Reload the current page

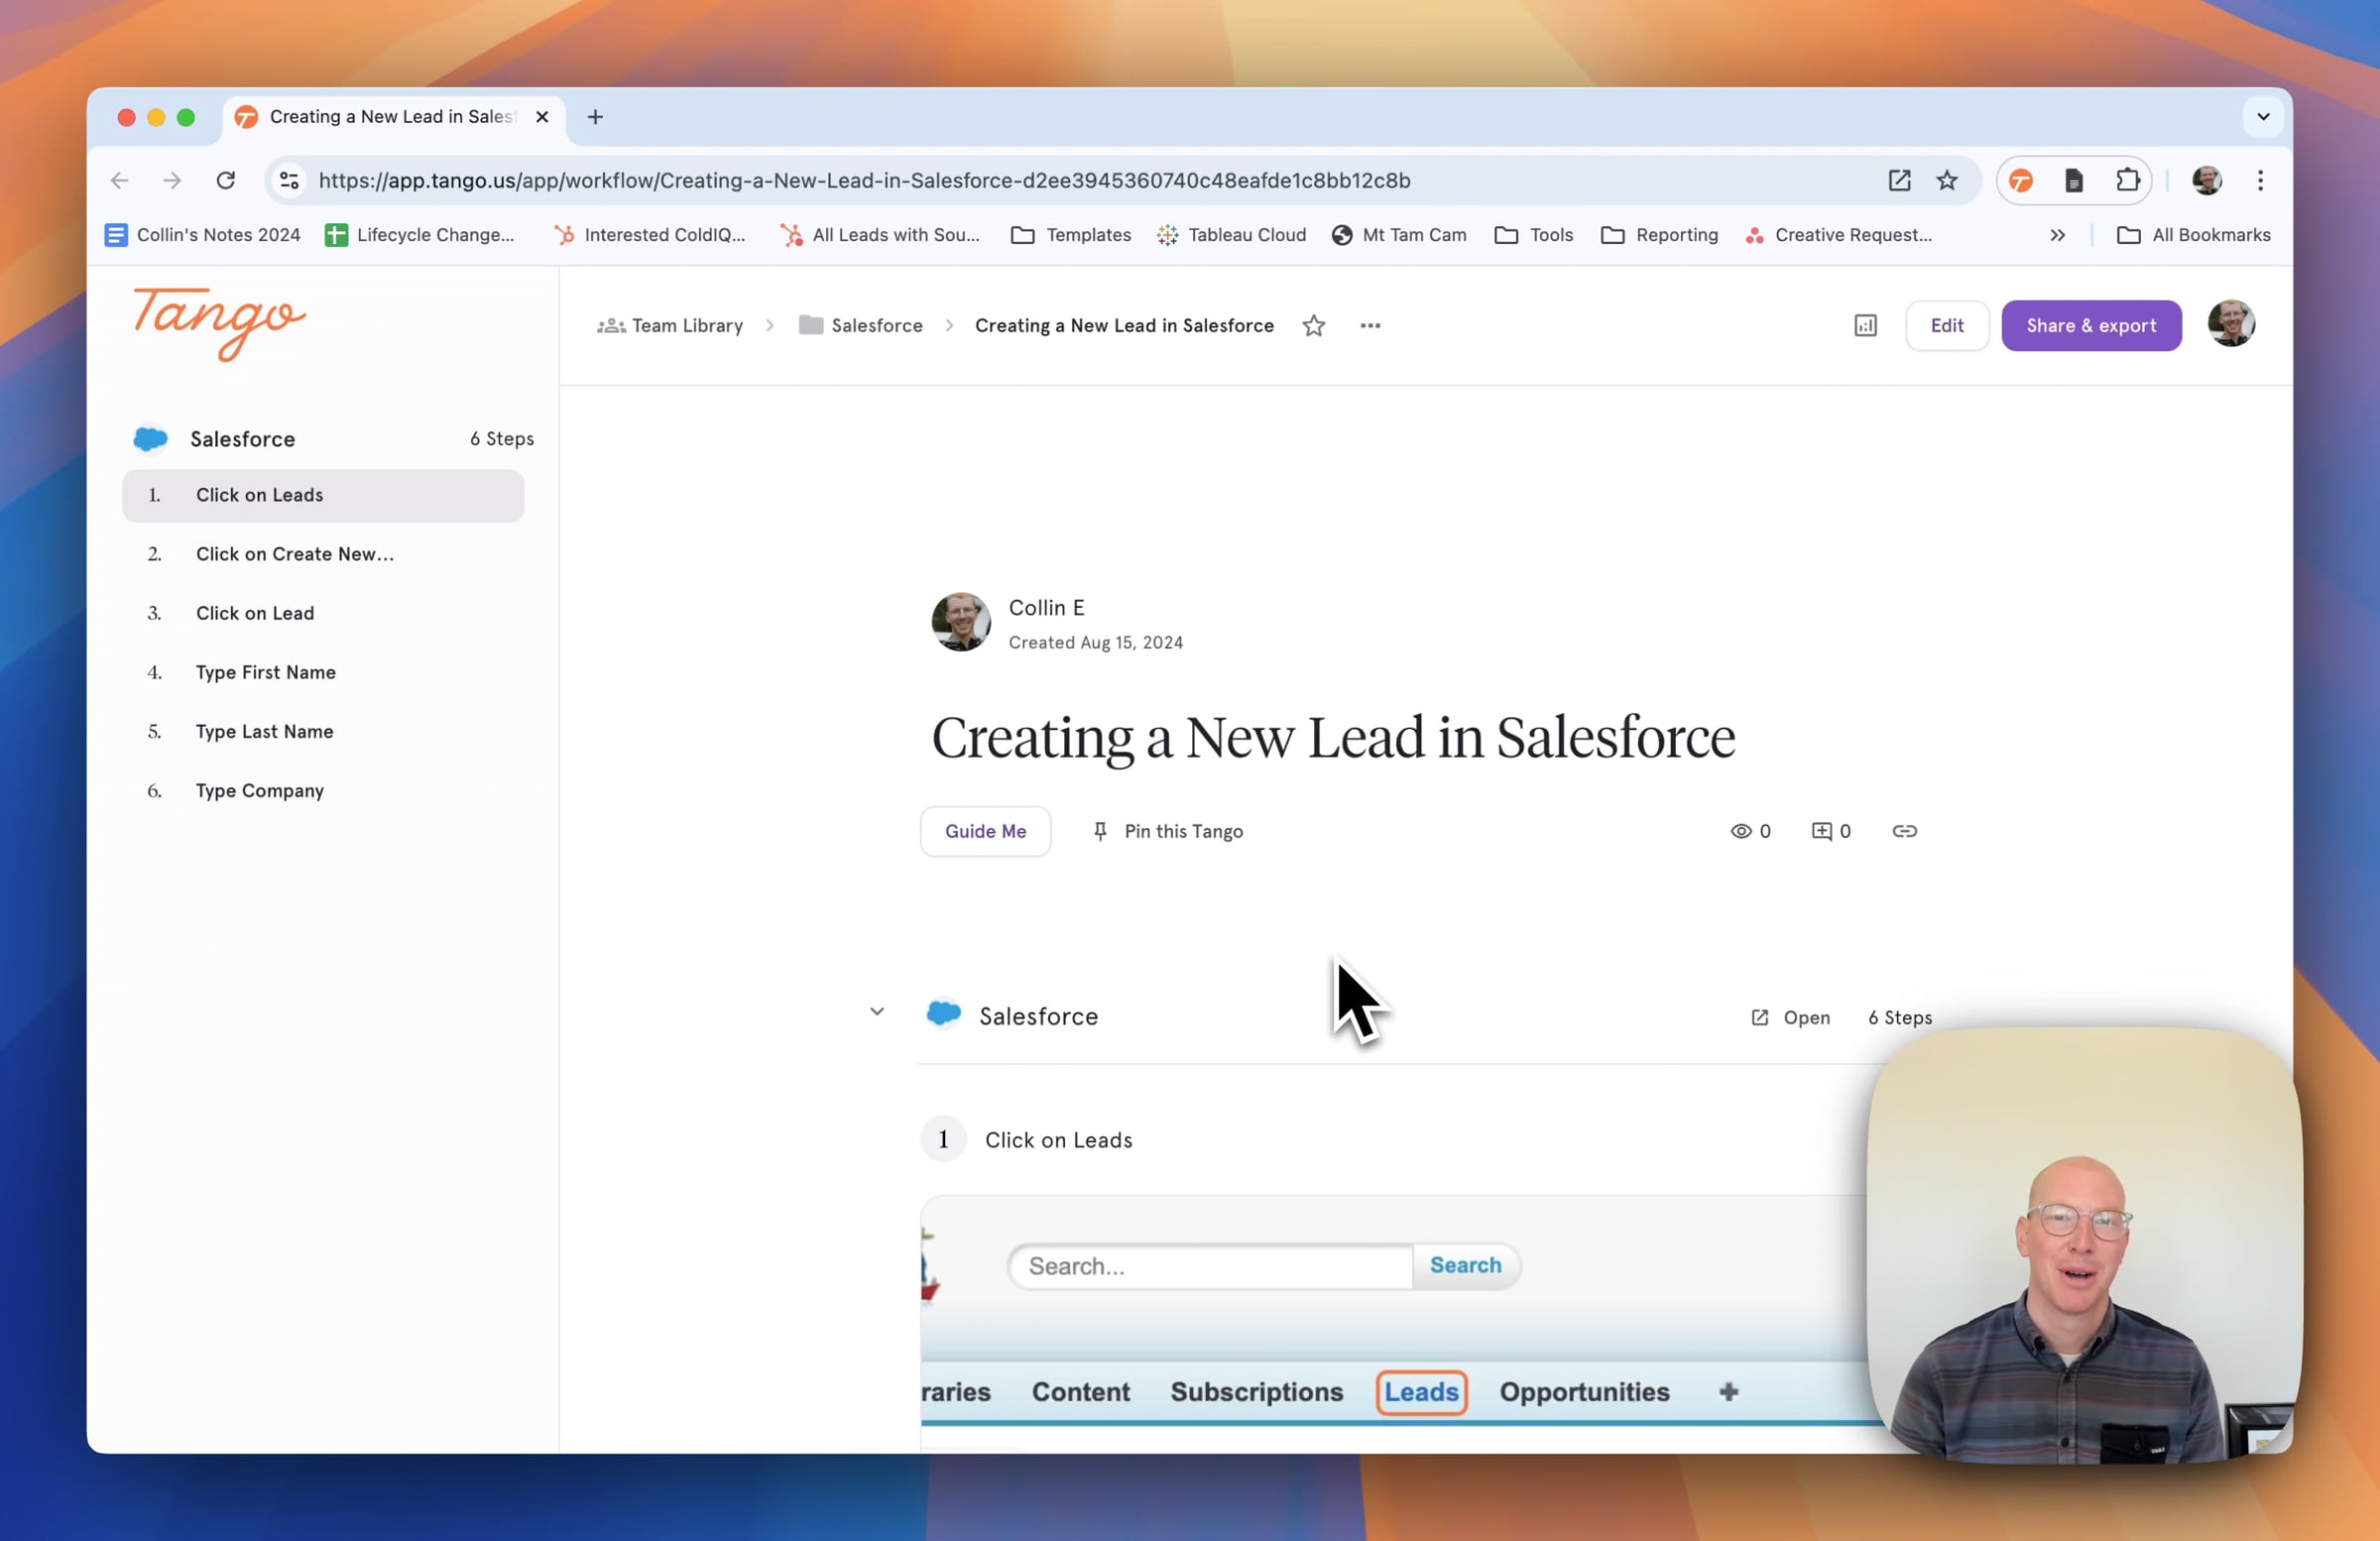[226, 180]
